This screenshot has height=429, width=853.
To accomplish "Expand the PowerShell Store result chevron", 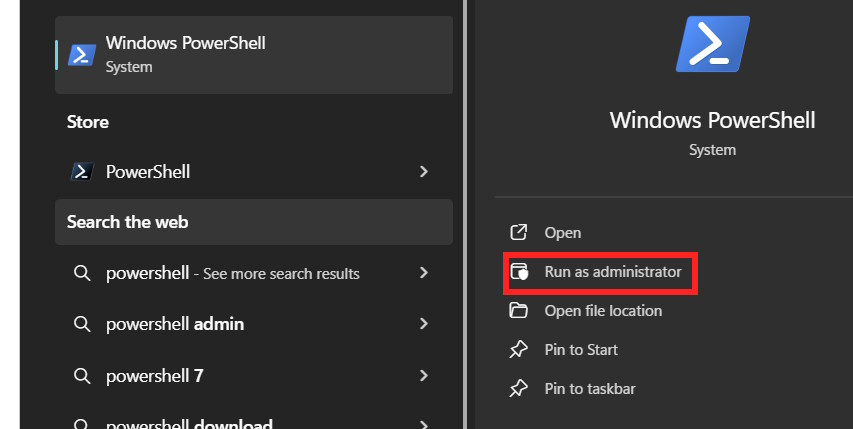I will click(x=424, y=172).
